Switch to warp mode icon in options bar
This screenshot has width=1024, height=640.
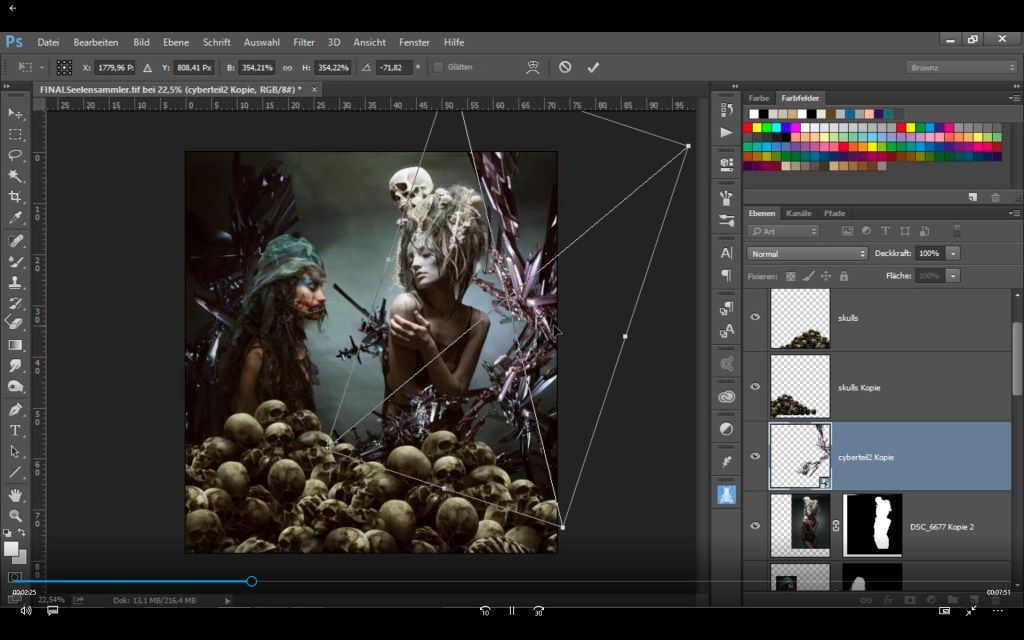[533, 67]
